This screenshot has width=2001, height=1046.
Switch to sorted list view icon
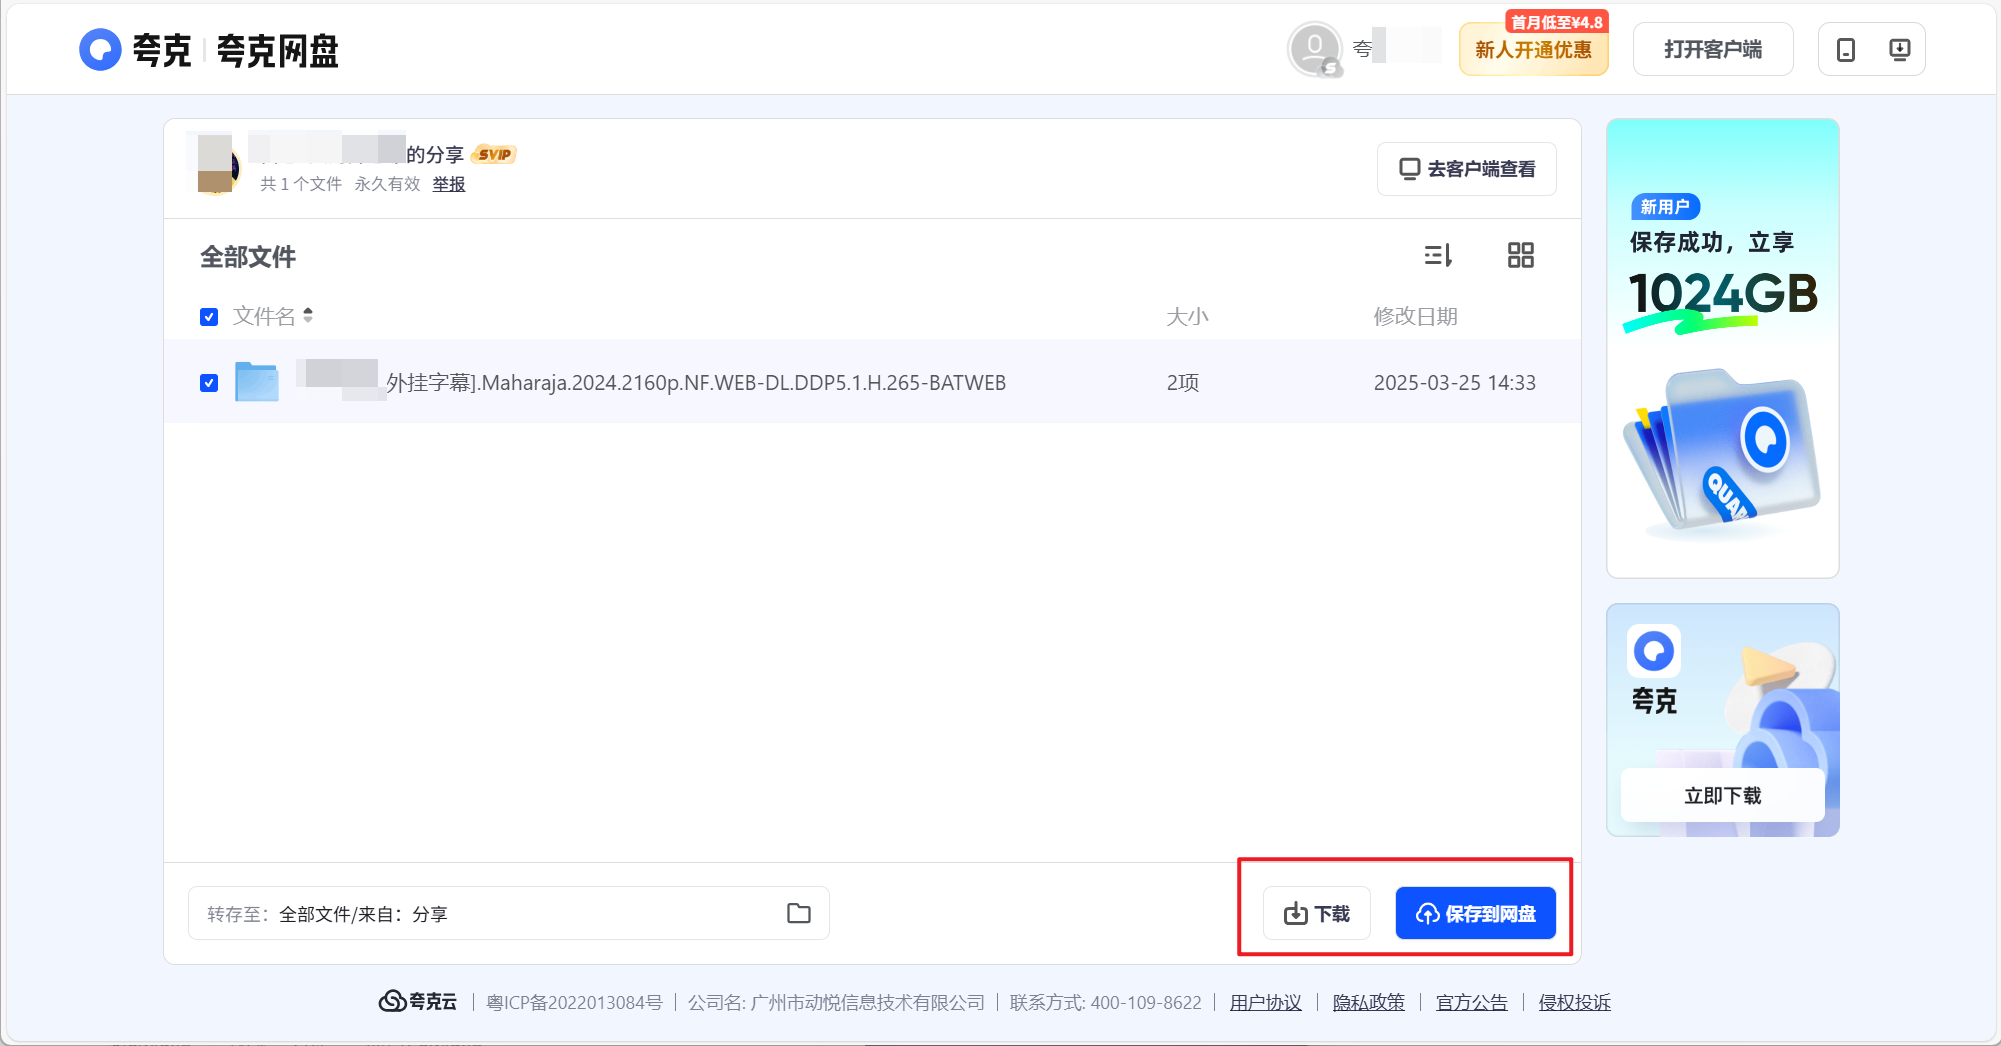[x=1438, y=256]
